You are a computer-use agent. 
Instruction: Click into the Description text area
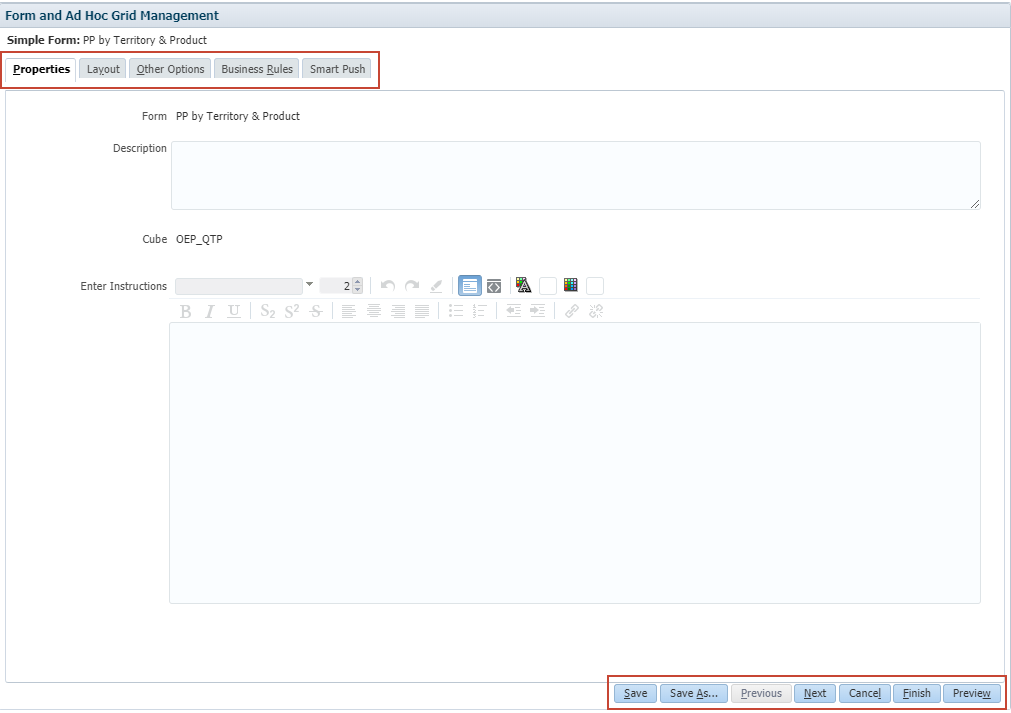point(576,175)
